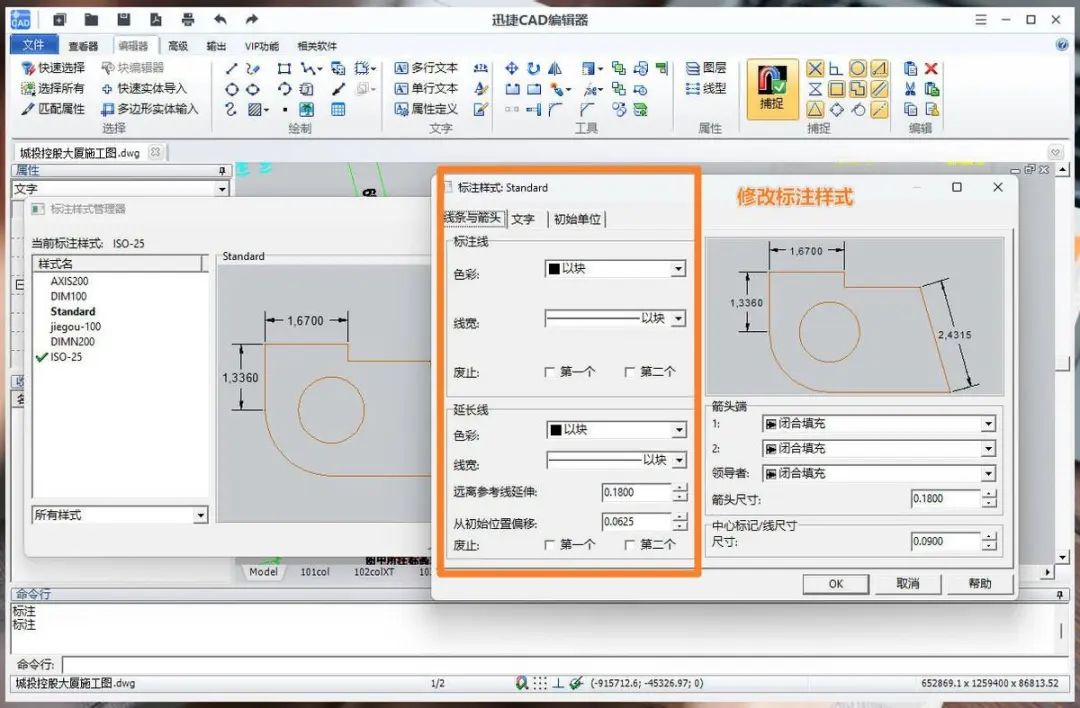1080x708 pixels.
Task: Open the 线宽 dropdown under 标注线
Action: pyautogui.click(x=680, y=317)
